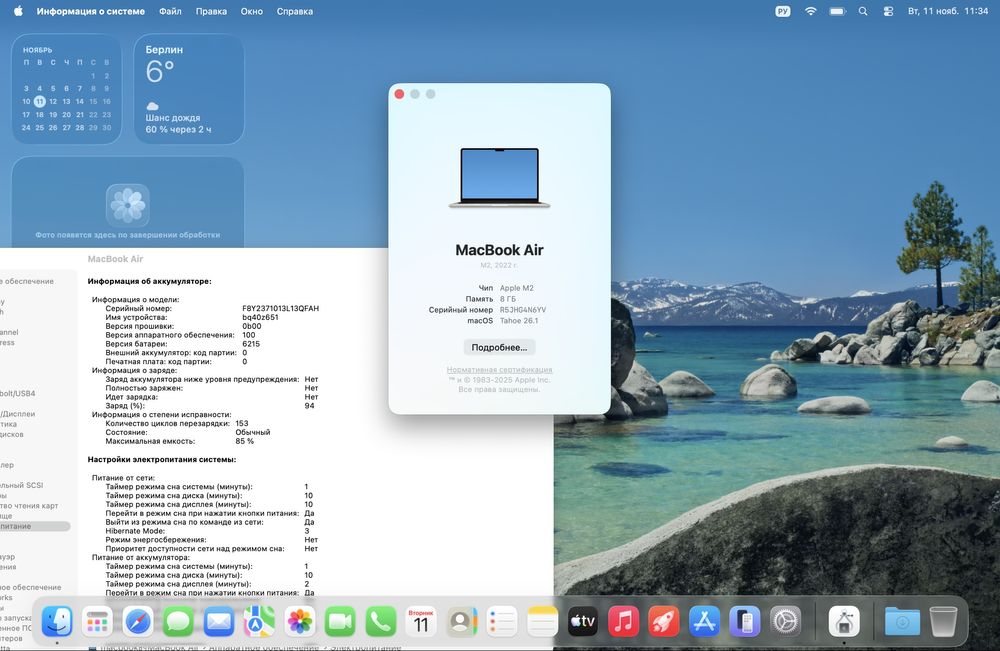Open Contacts from the Dock
Image resolution: width=1000 pixels, height=651 pixels.
pyautogui.click(x=462, y=621)
